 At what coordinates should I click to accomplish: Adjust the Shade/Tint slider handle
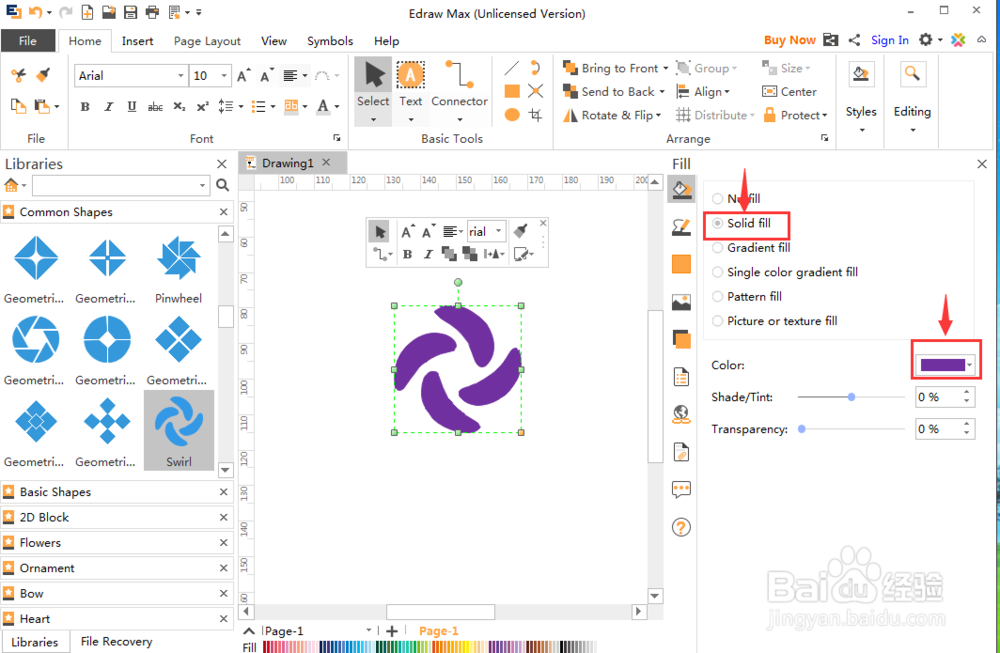click(x=851, y=397)
